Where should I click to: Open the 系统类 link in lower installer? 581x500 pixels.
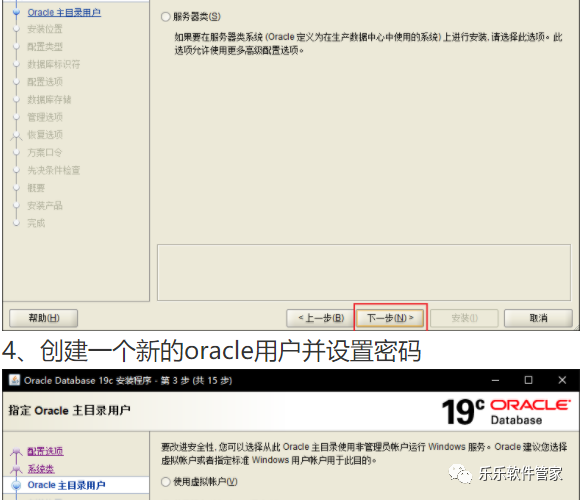tap(41, 469)
